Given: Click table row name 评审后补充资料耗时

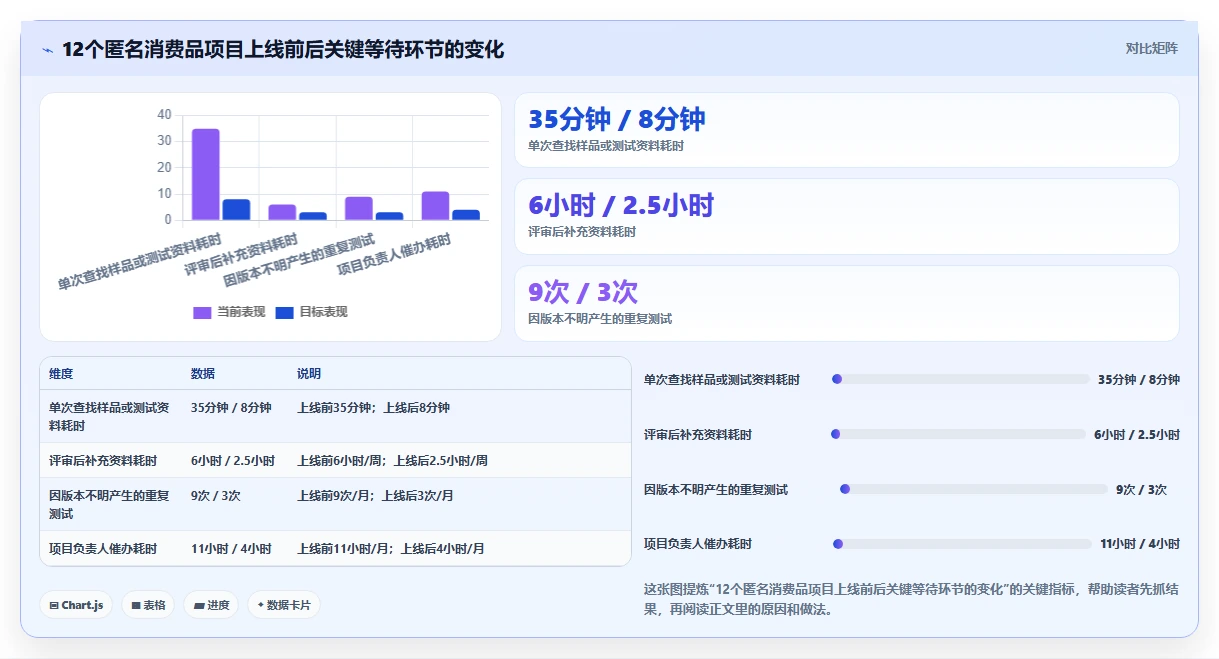Looking at the screenshot, I should pos(103,461).
